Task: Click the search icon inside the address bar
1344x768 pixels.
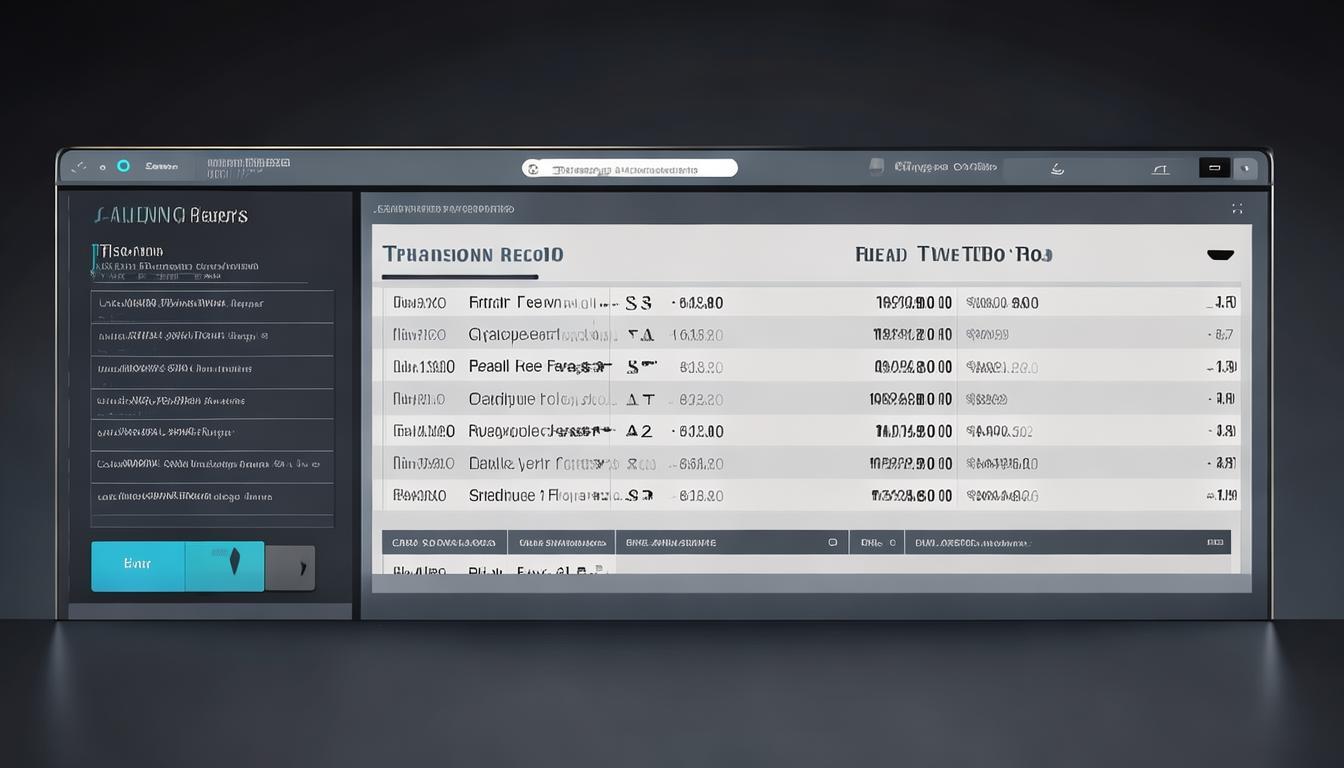Action: (533, 169)
